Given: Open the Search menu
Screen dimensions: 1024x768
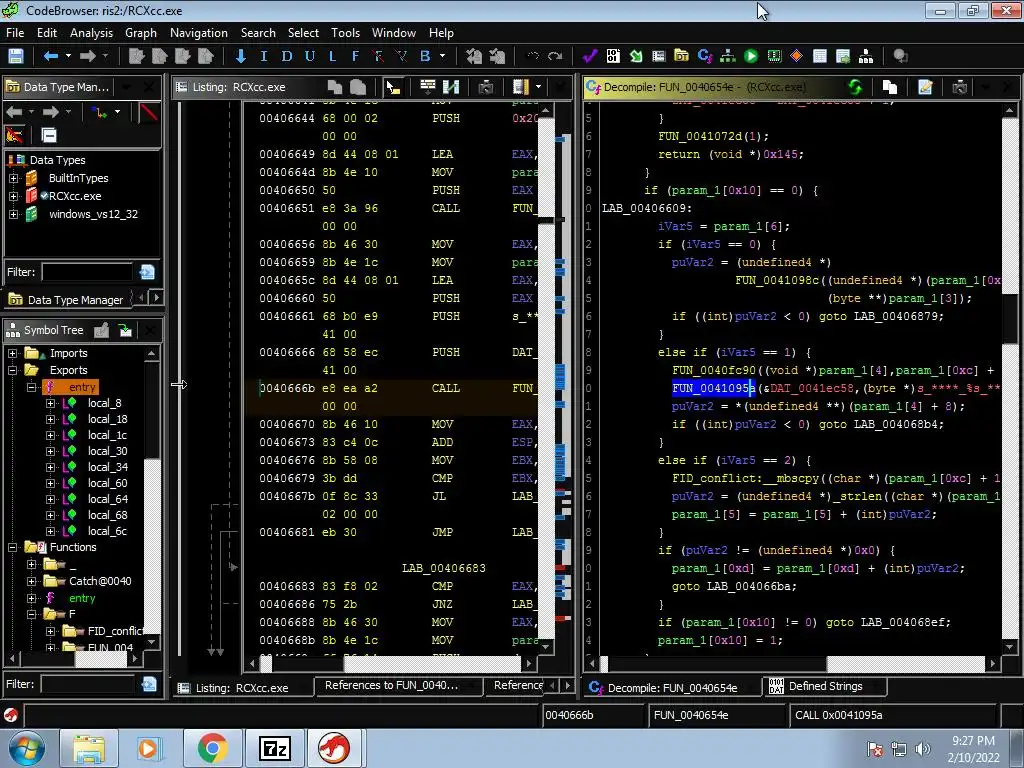Looking at the screenshot, I should click(x=258, y=33).
